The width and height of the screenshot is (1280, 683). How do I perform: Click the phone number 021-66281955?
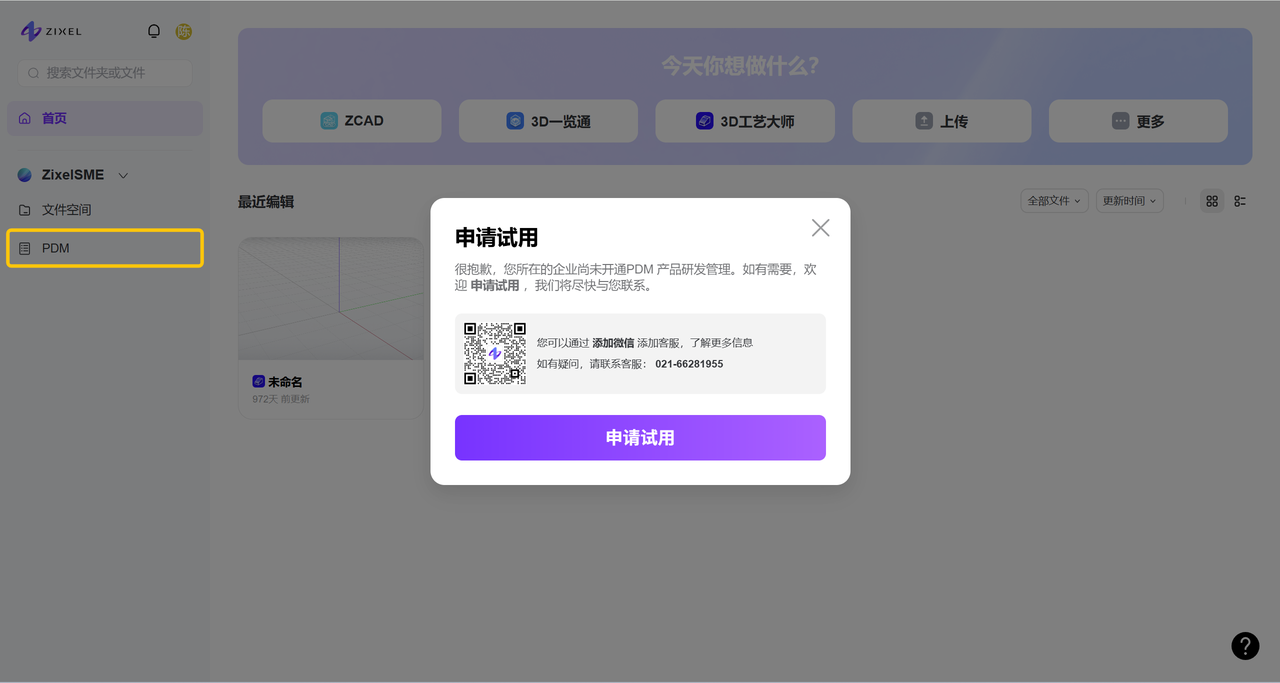pyautogui.click(x=689, y=364)
